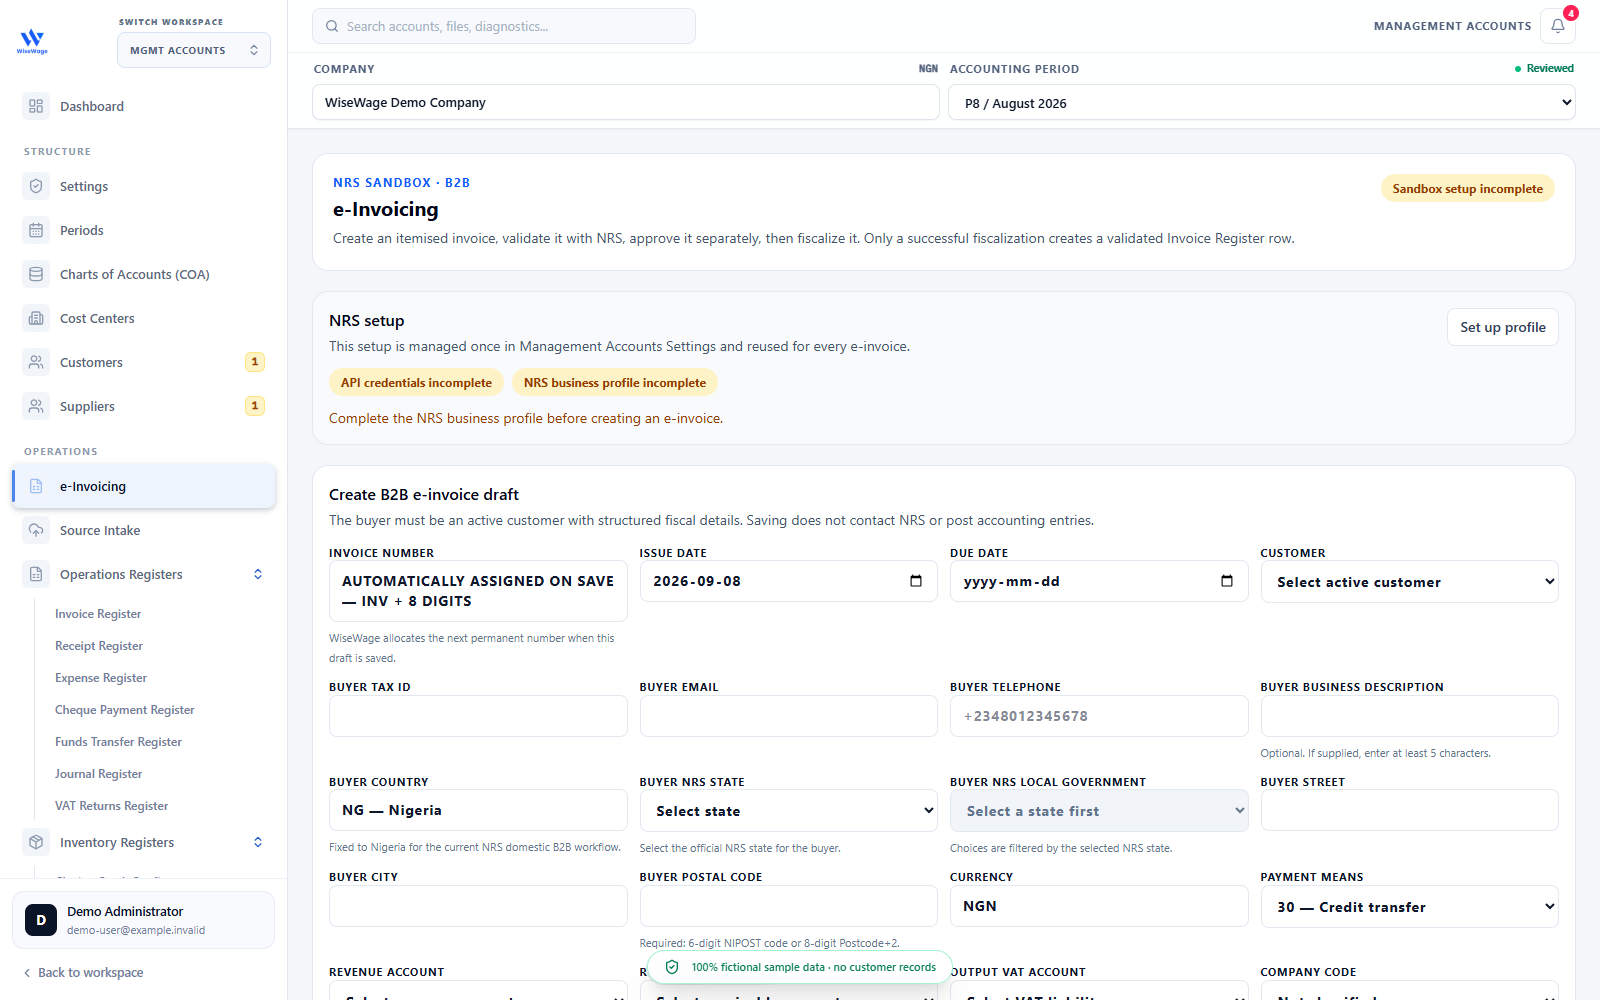Click the Buyer Postal Code field

tap(788, 906)
